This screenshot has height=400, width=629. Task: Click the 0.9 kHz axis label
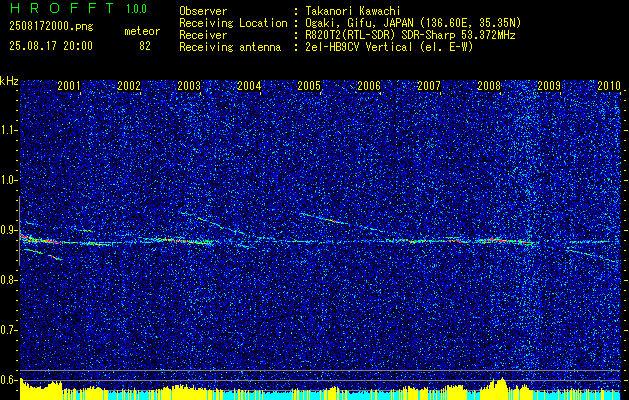9,230
